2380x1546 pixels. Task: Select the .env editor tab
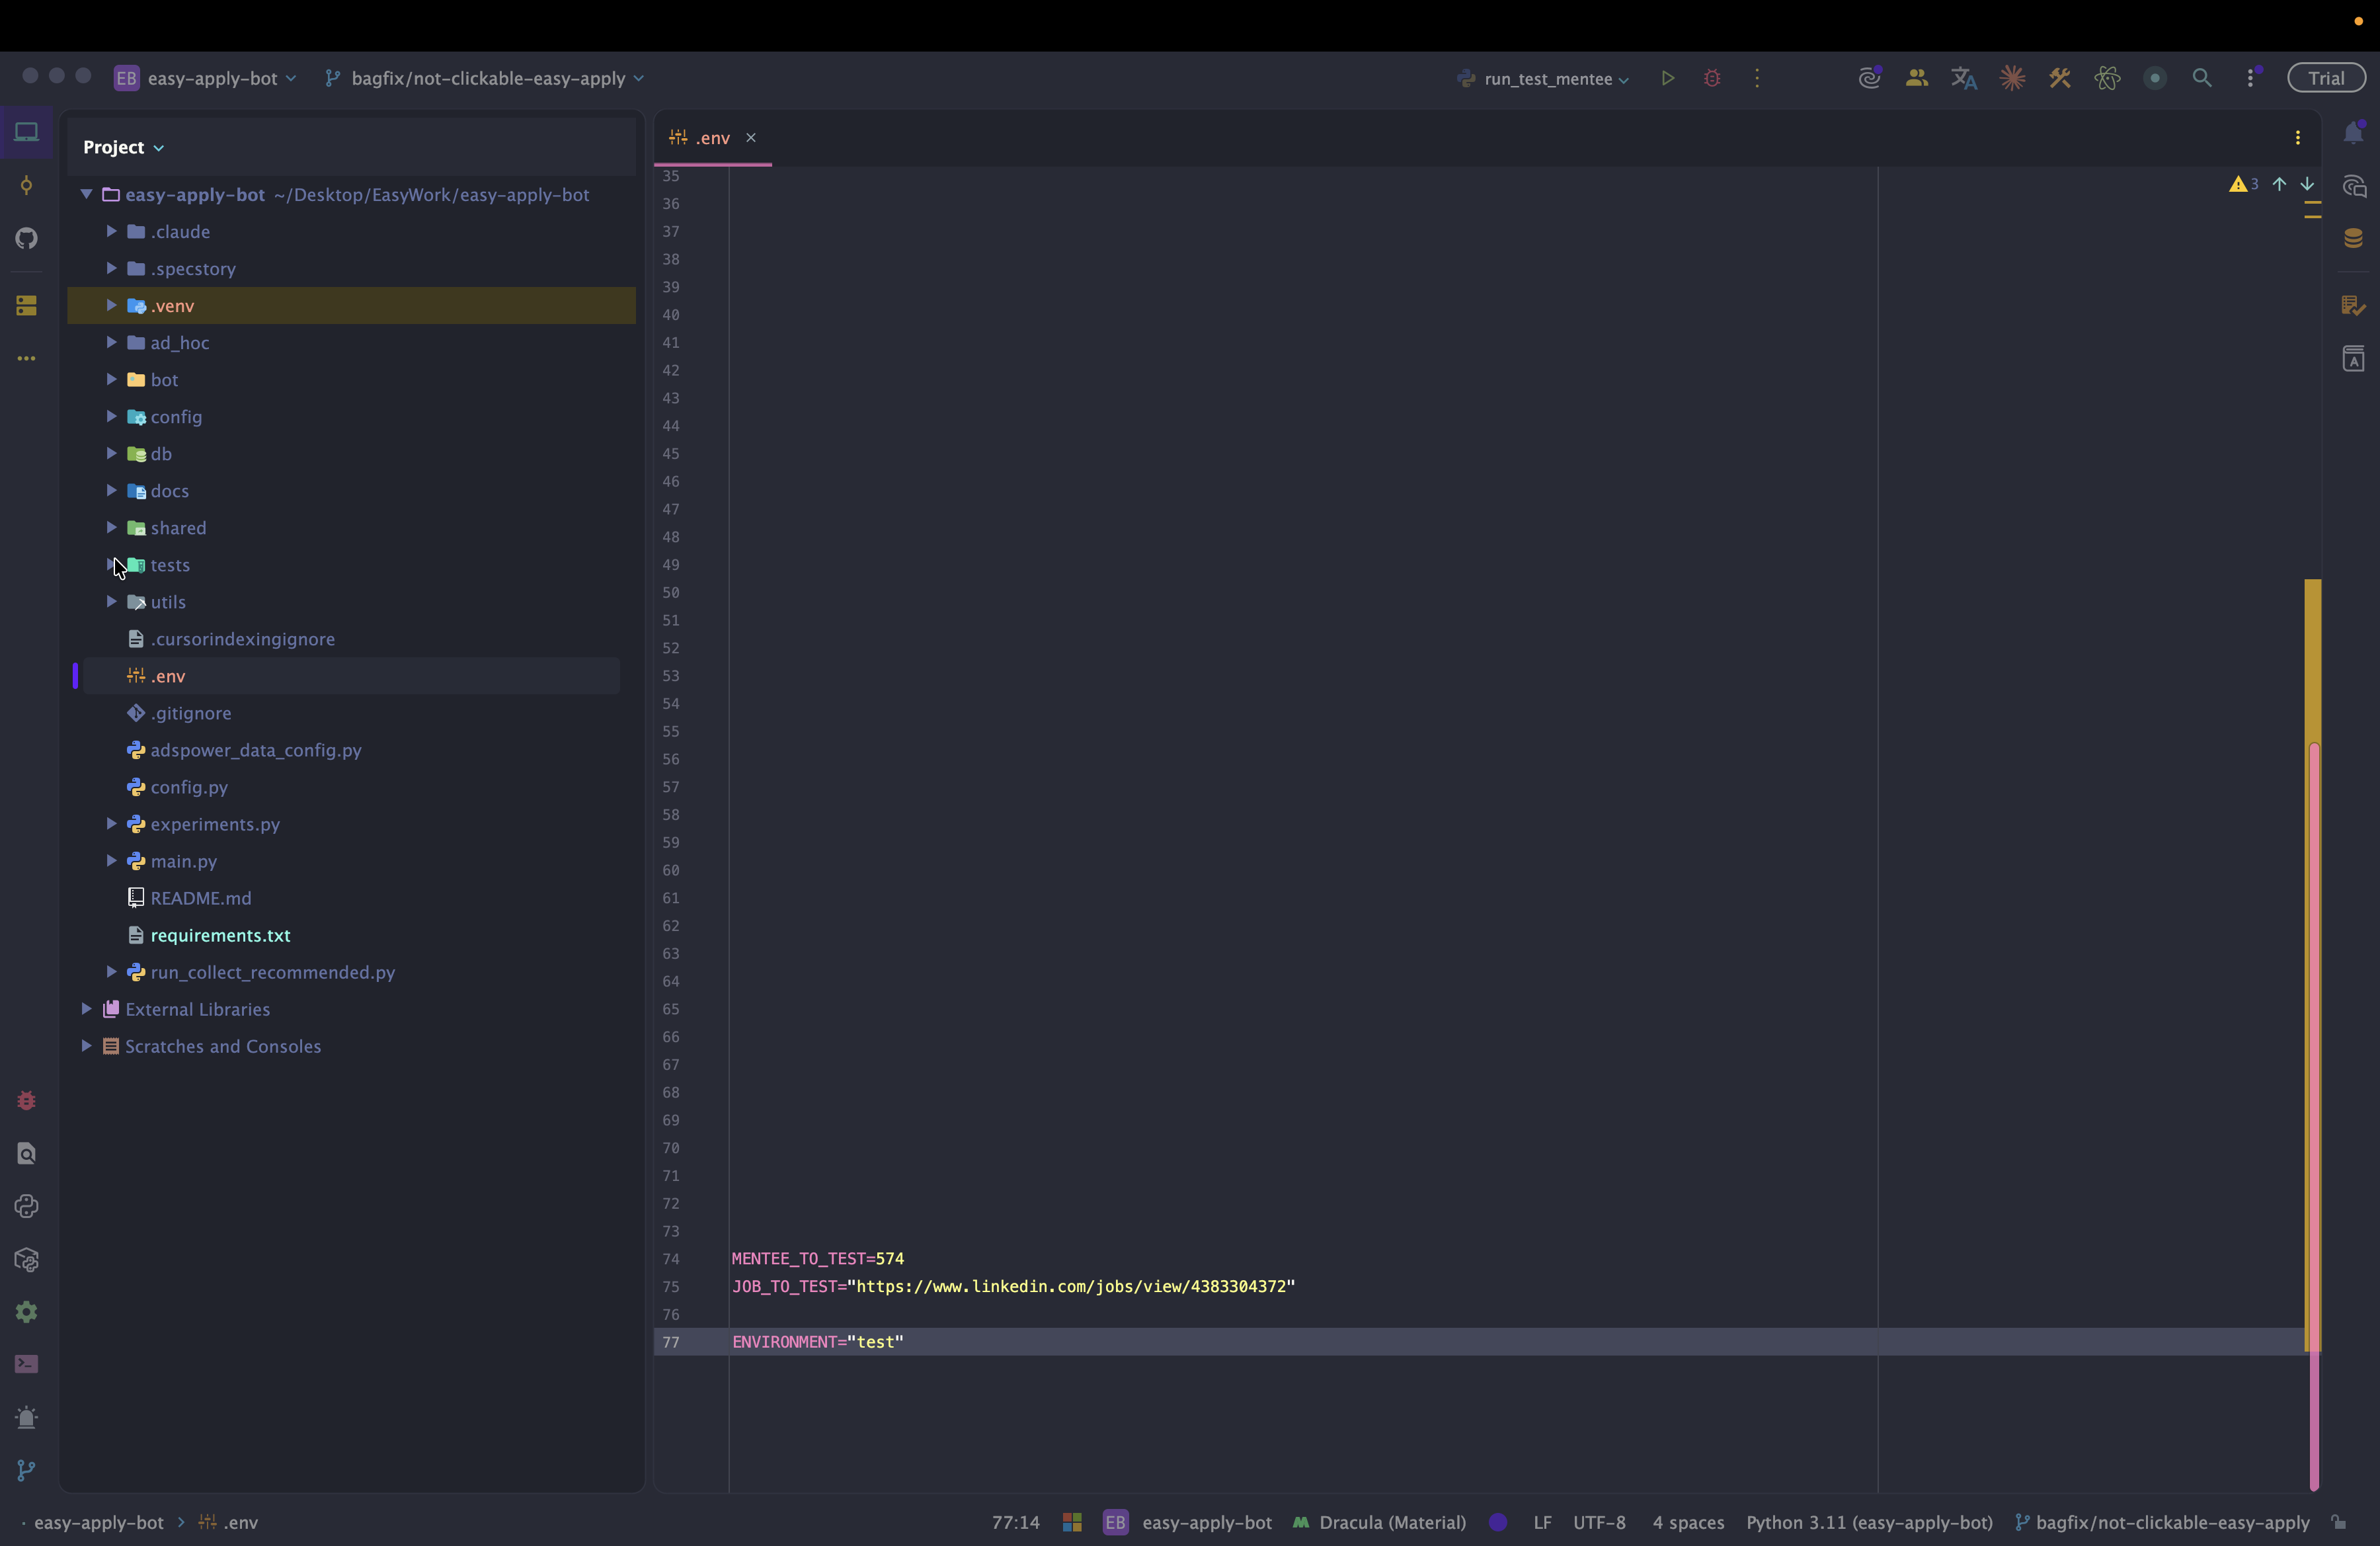tap(711, 138)
